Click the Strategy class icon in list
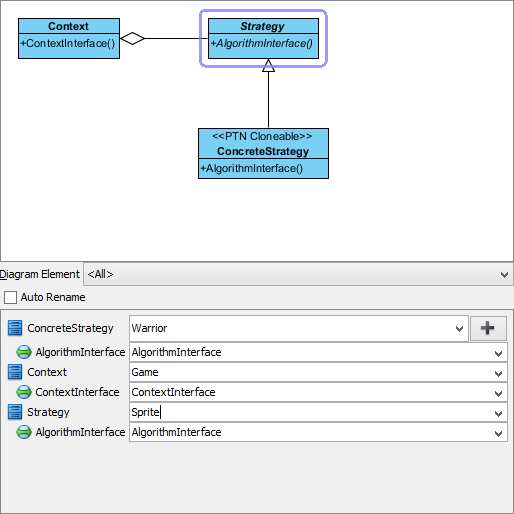Screen dimensions: 514x514 15,412
